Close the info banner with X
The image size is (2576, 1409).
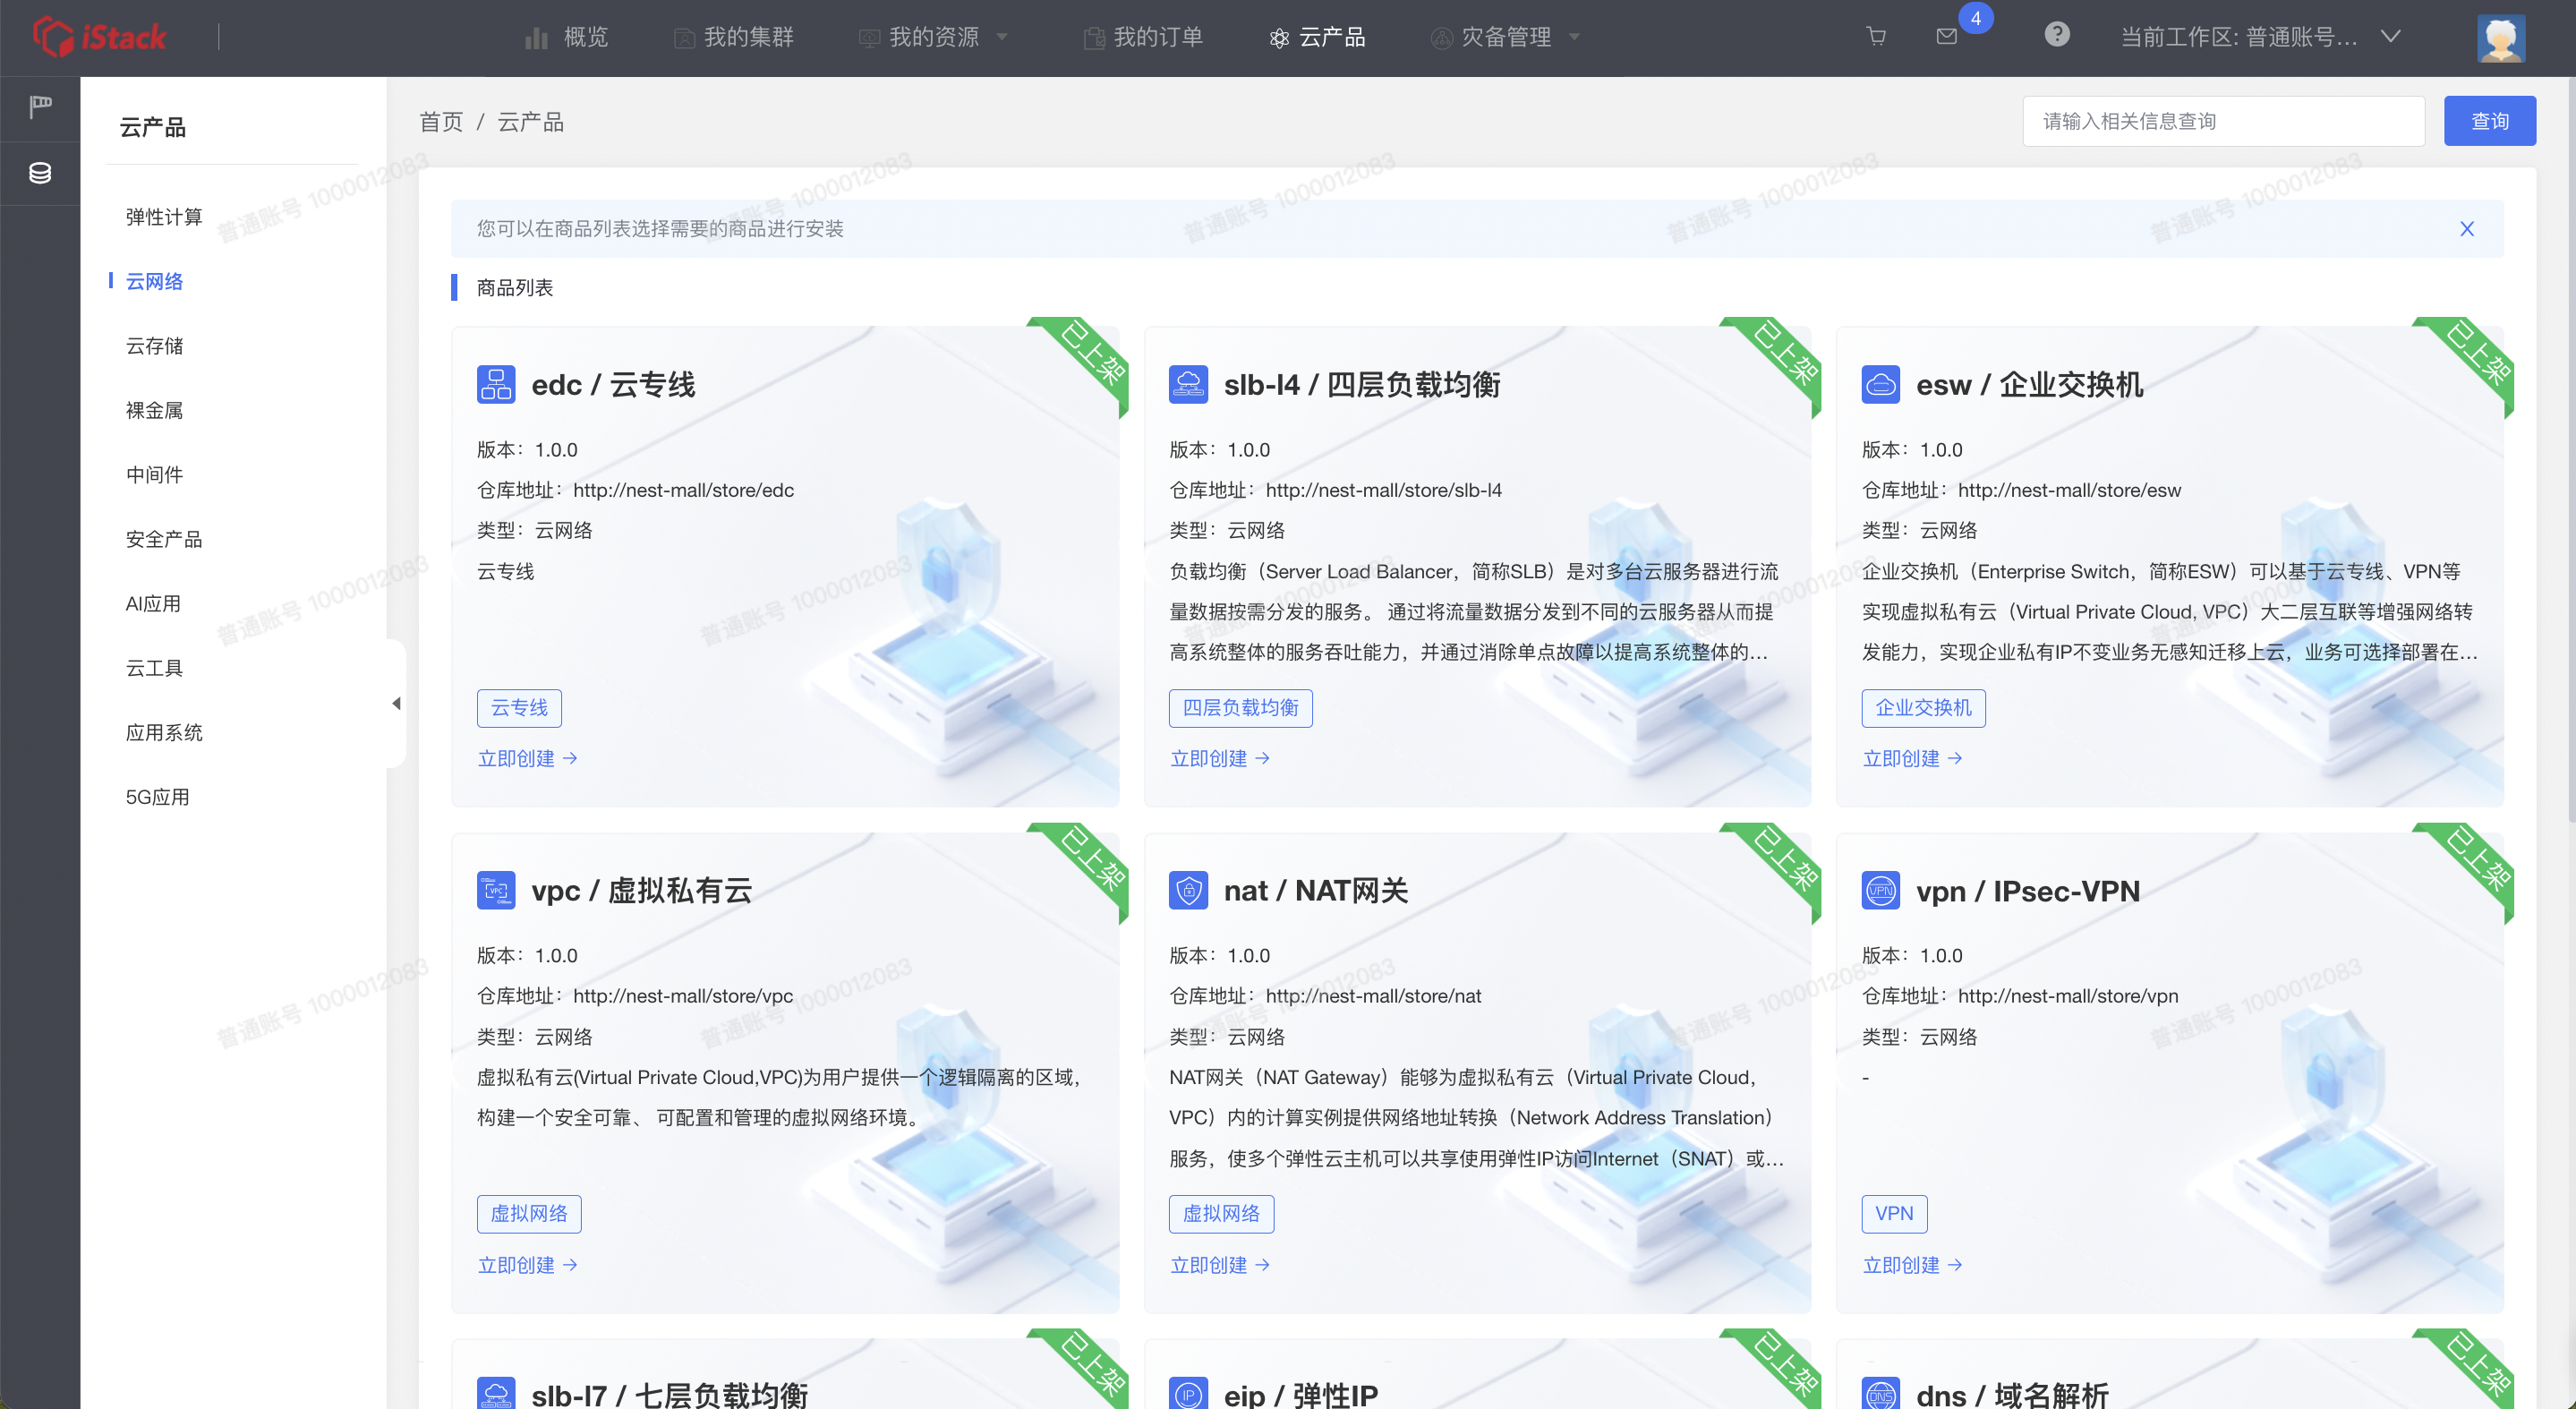(2466, 229)
